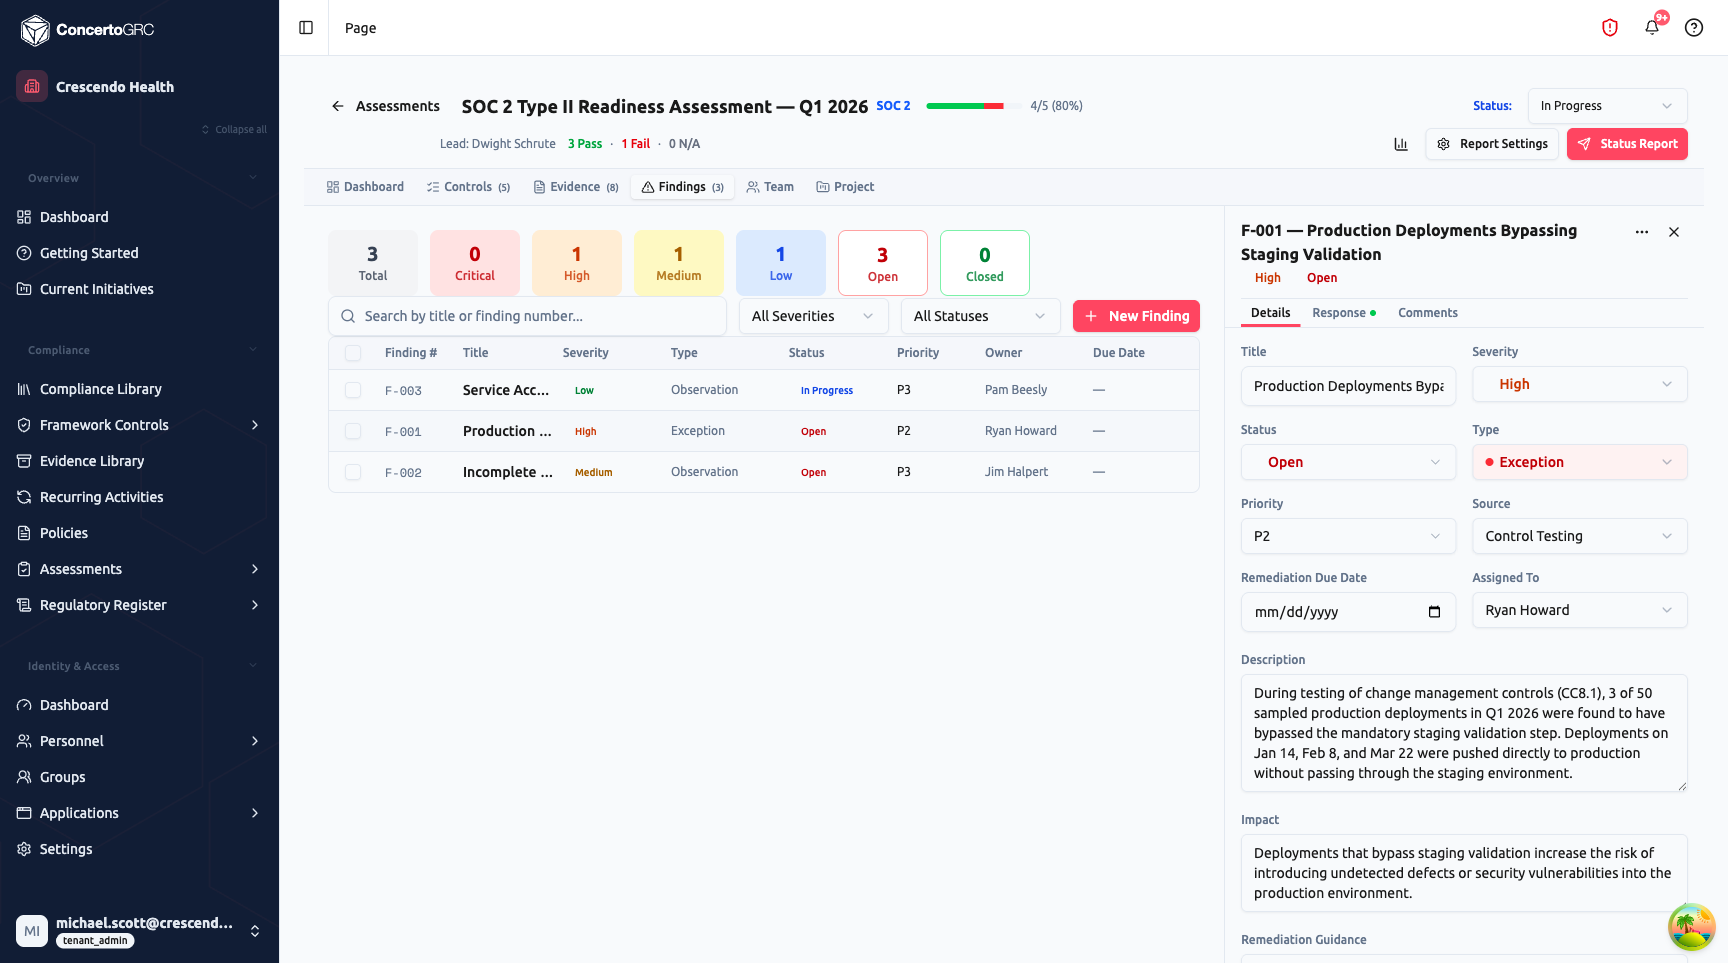Screen dimensions: 1728x963
Task: Click the New Finding button
Action: point(1136,316)
